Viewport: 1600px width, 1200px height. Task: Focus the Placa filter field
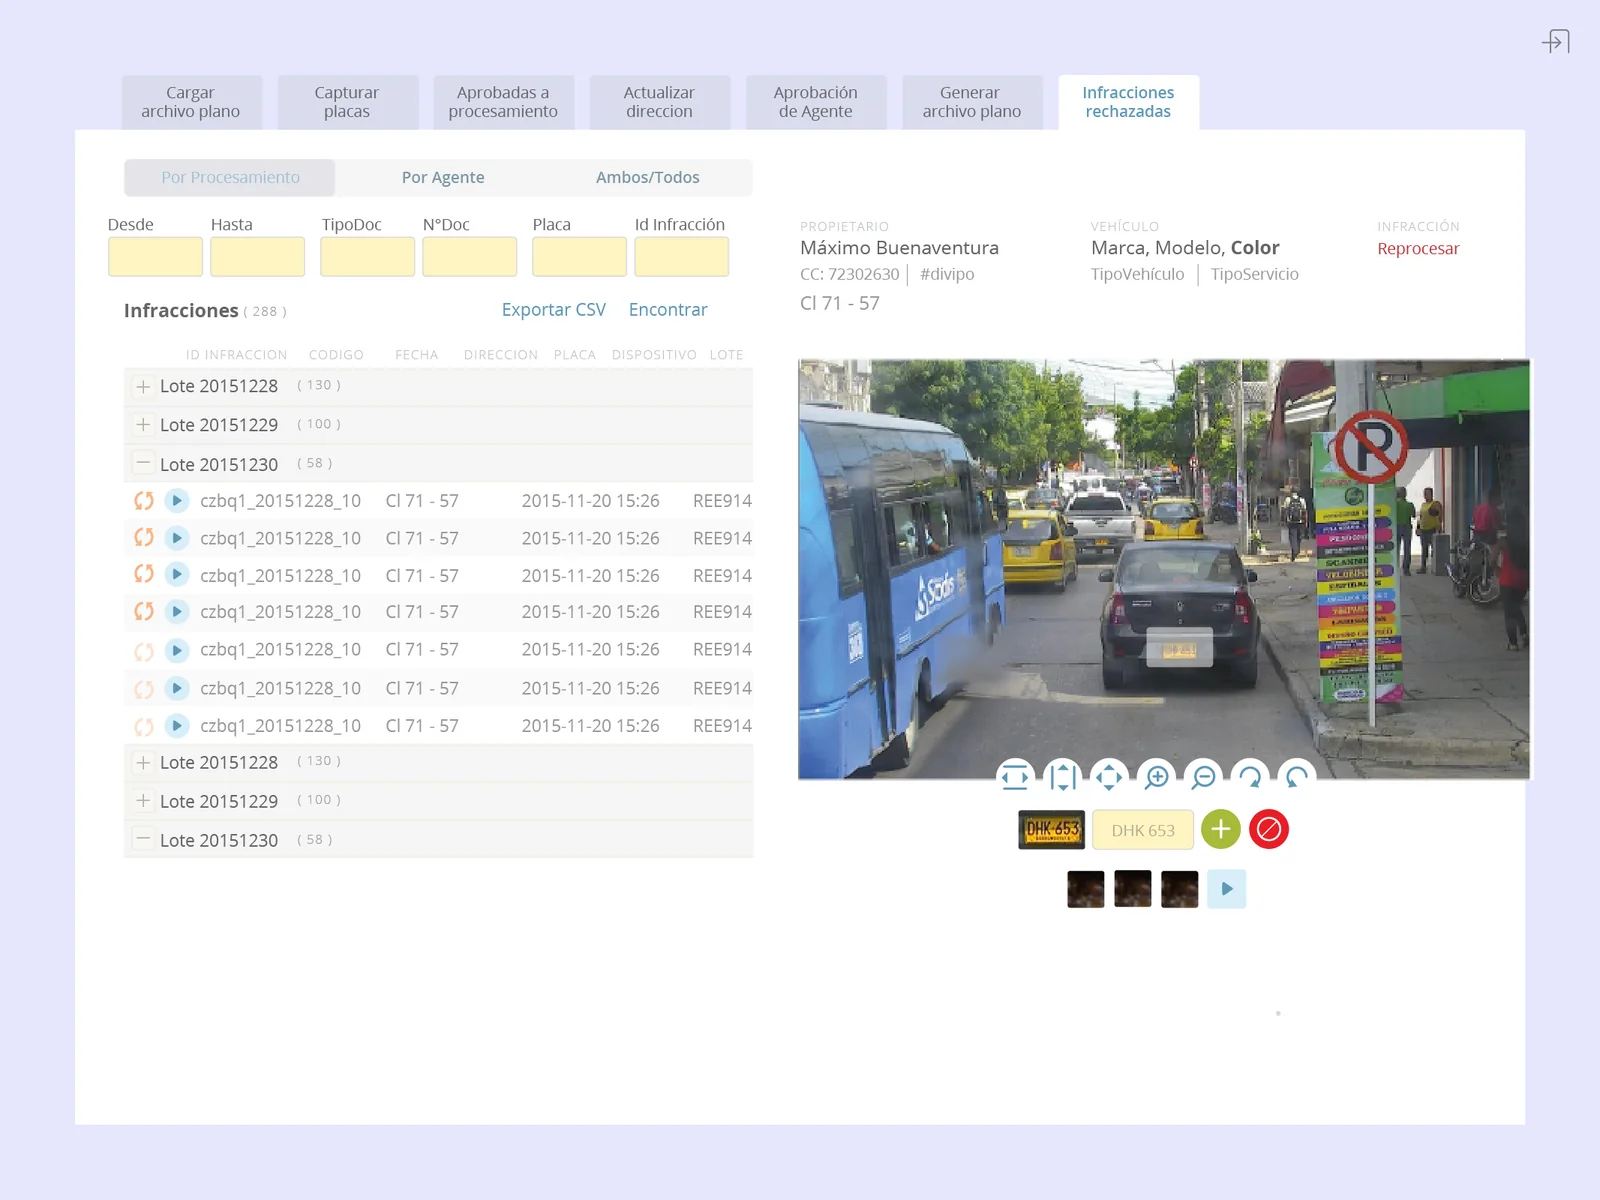(x=579, y=257)
